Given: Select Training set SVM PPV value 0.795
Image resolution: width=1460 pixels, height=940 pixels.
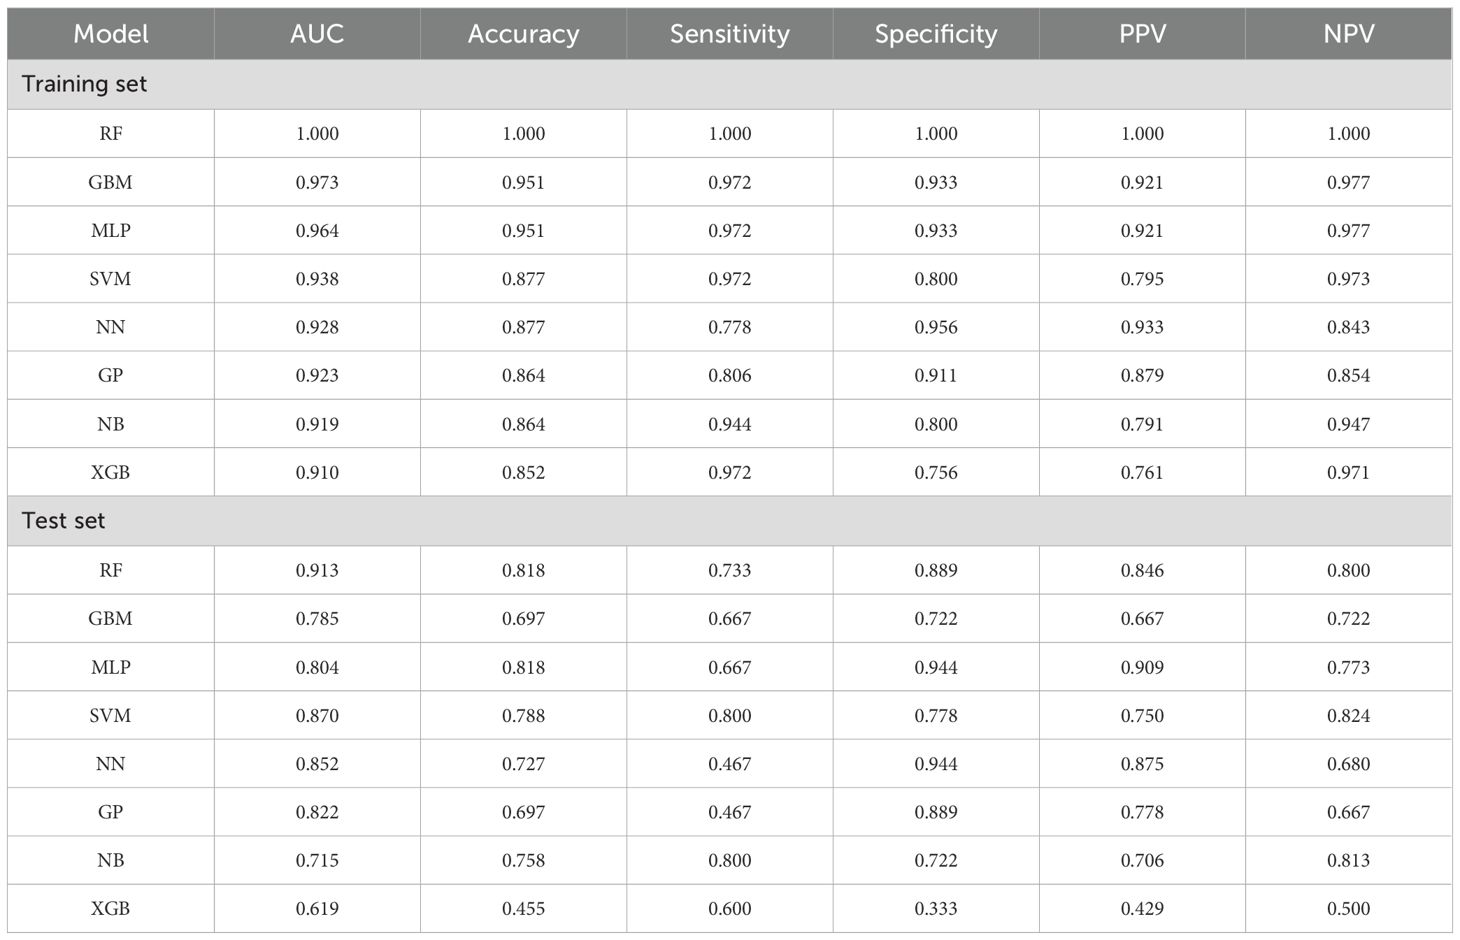Looking at the screenshot, I should coord(1142,279).
